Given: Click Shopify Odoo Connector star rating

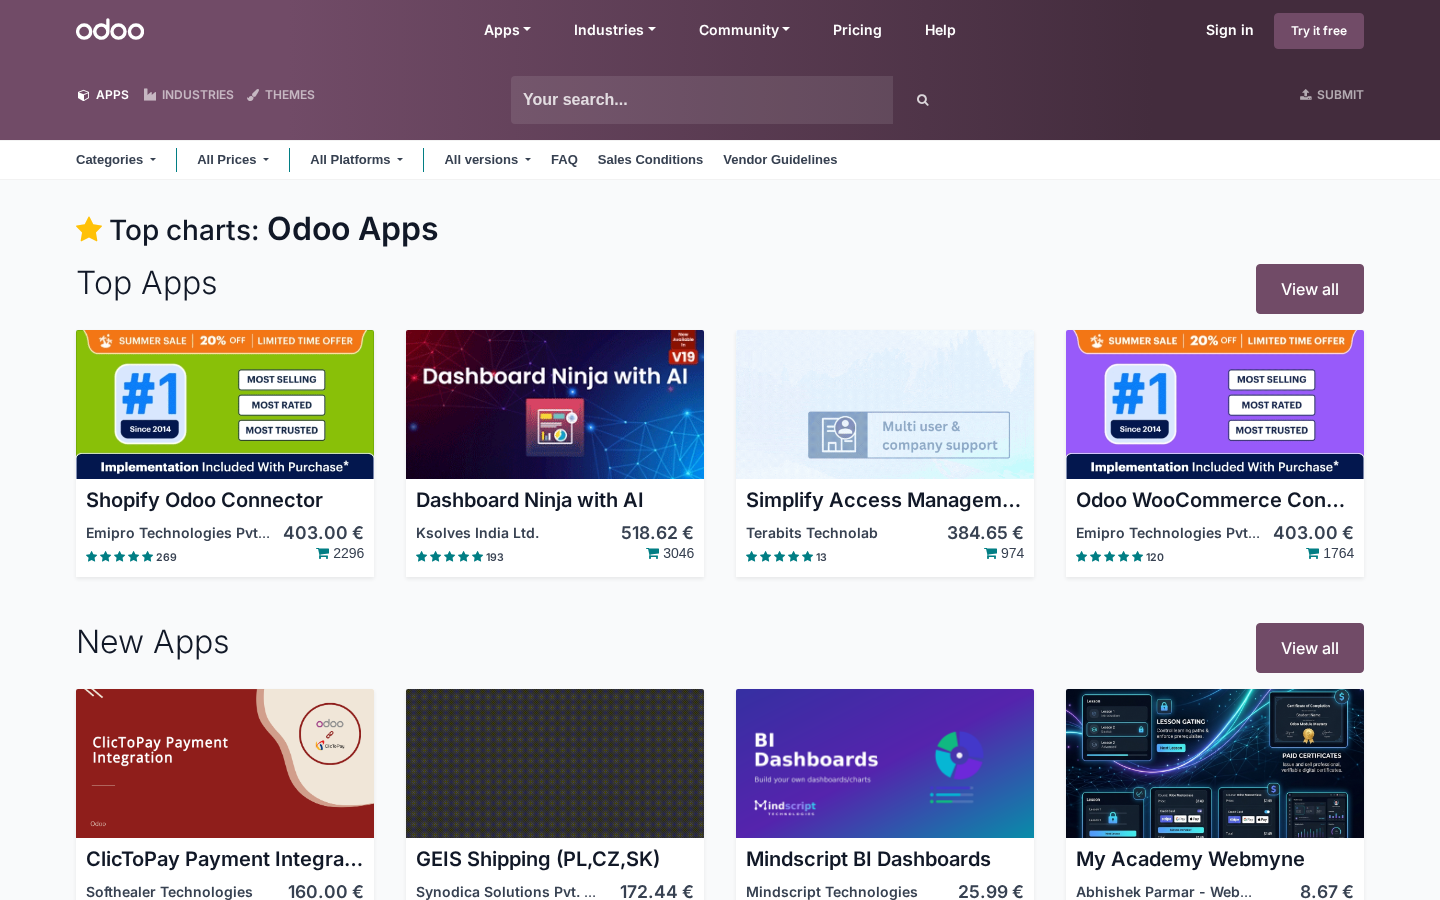Looking at the screenshot, I should point(120,557).
